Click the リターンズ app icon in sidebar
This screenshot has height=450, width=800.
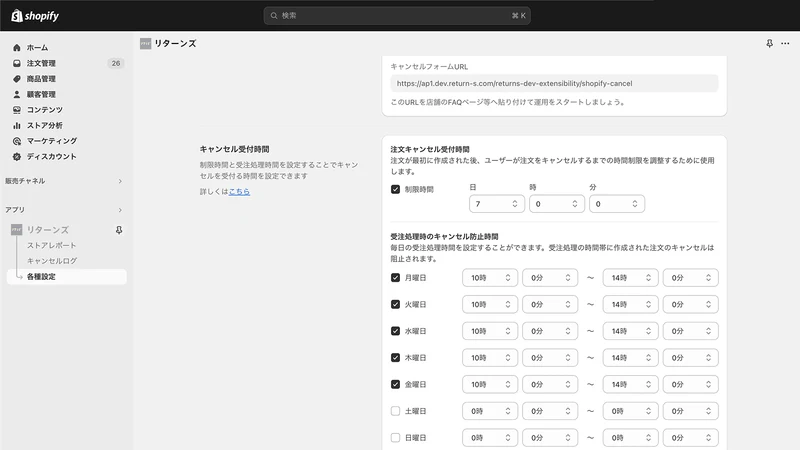[17, 230]
